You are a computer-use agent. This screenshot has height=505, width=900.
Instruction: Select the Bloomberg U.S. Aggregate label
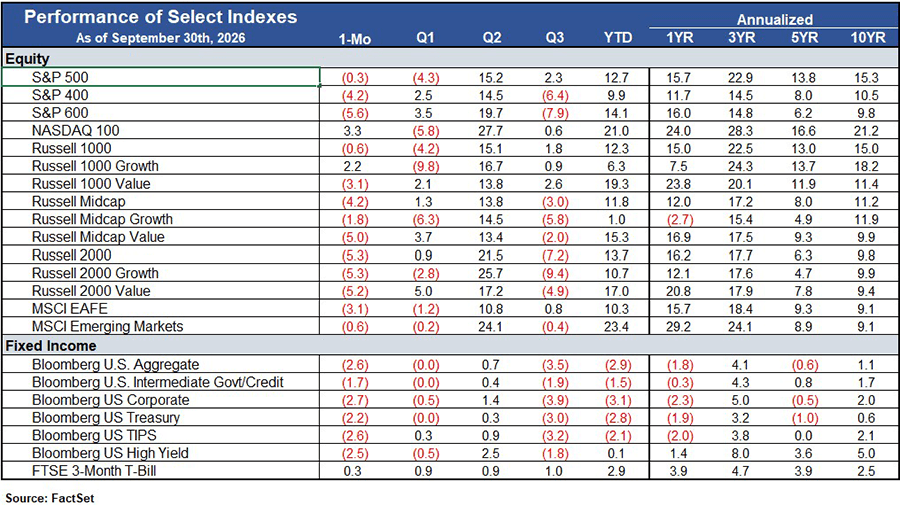[115, 365]
